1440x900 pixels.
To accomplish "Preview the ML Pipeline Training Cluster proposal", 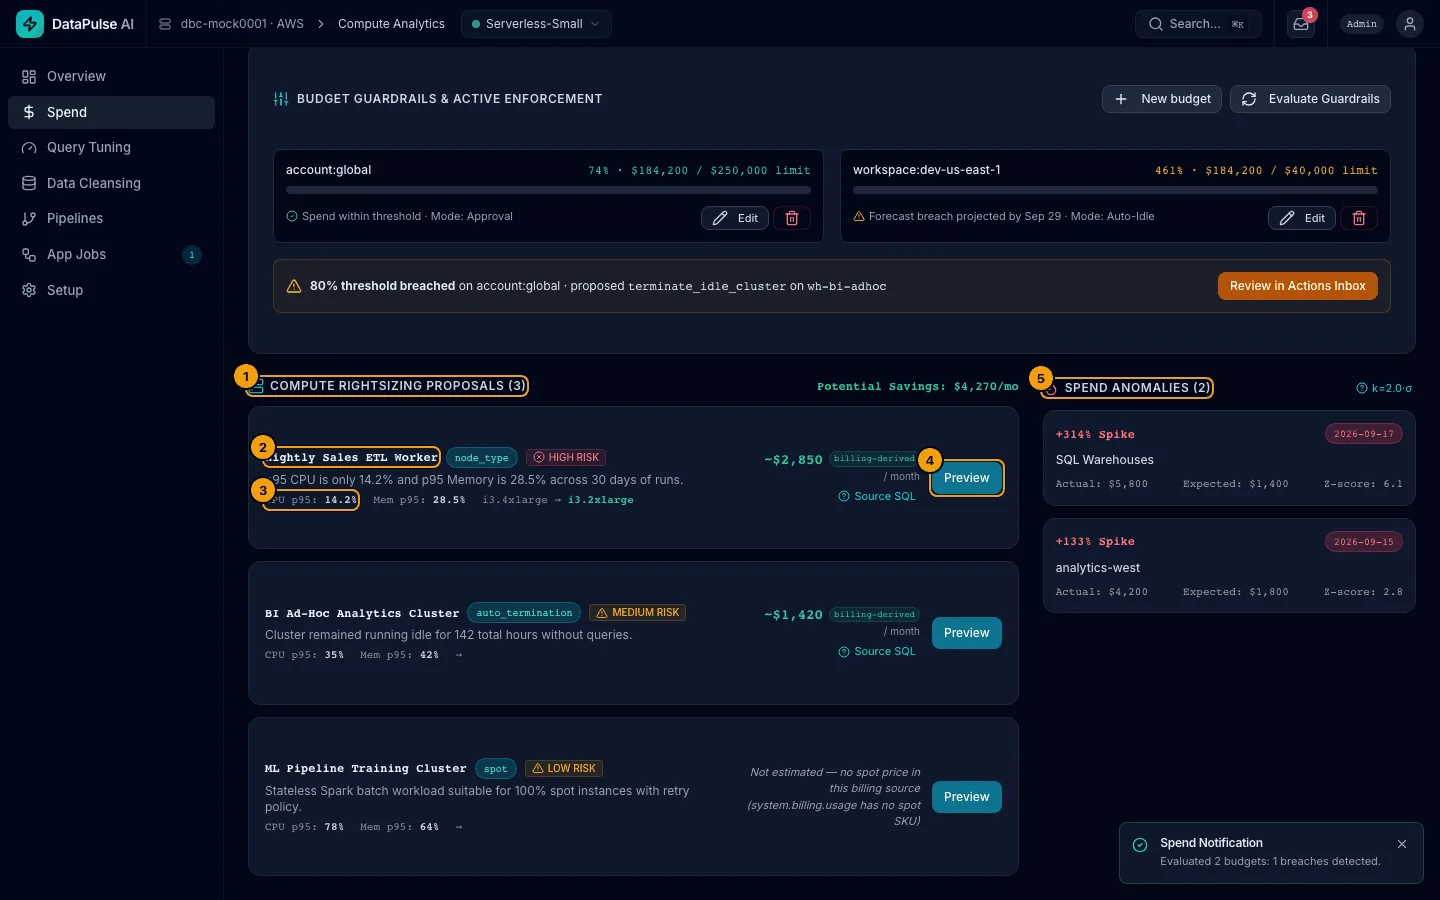I will pos(967,797).
